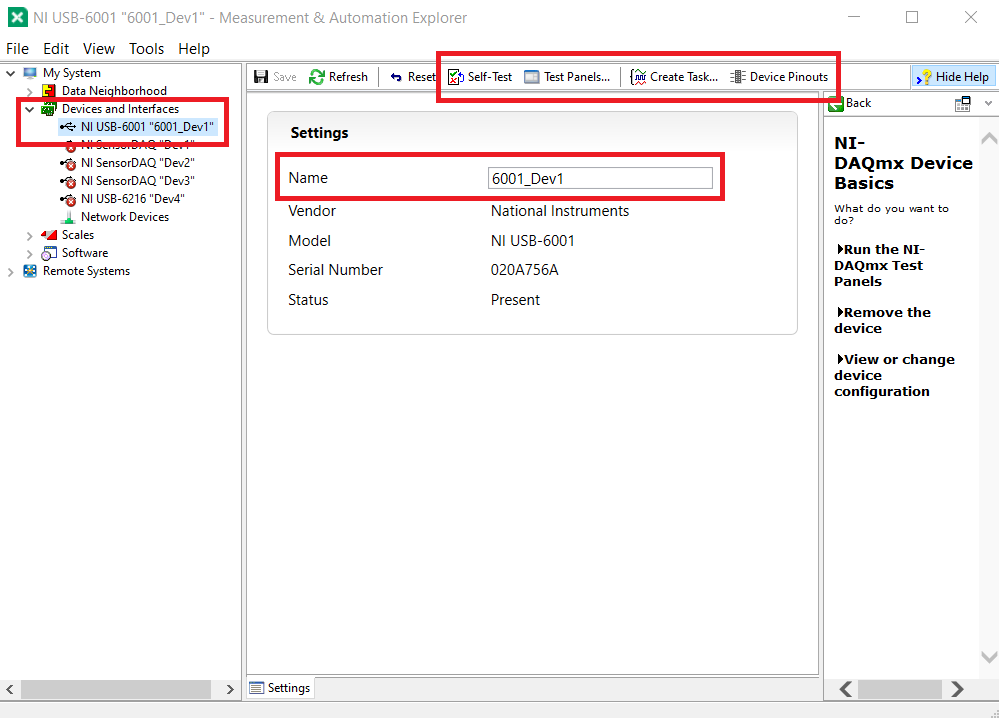Open Device Pinouts diagram

tap(779, 77)
